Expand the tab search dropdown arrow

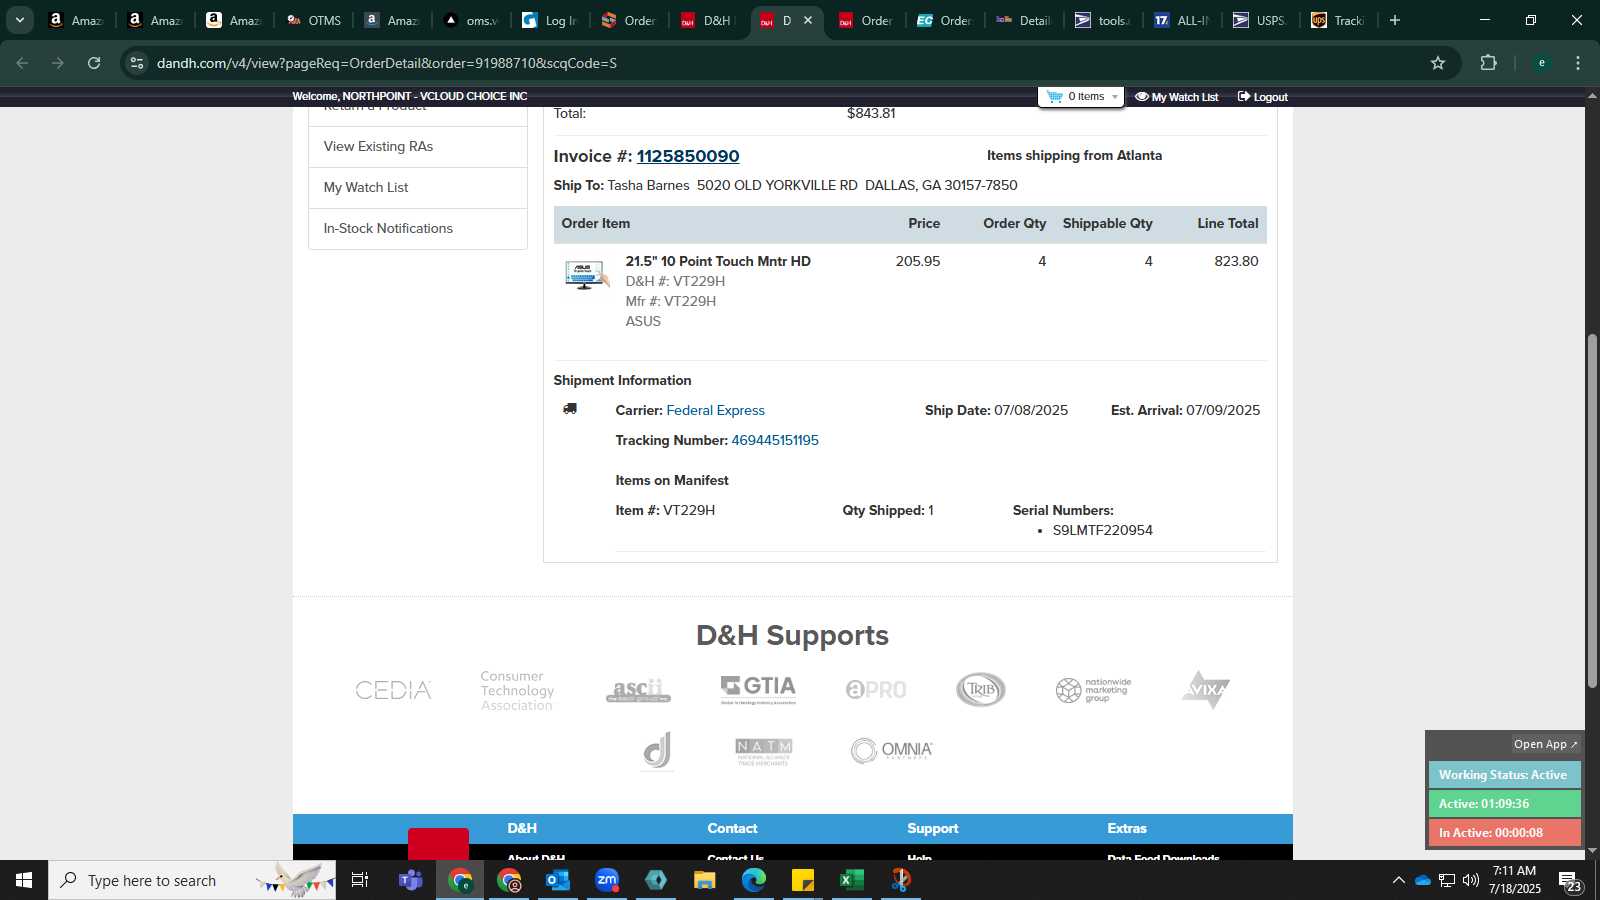click(x=19, y=20)
